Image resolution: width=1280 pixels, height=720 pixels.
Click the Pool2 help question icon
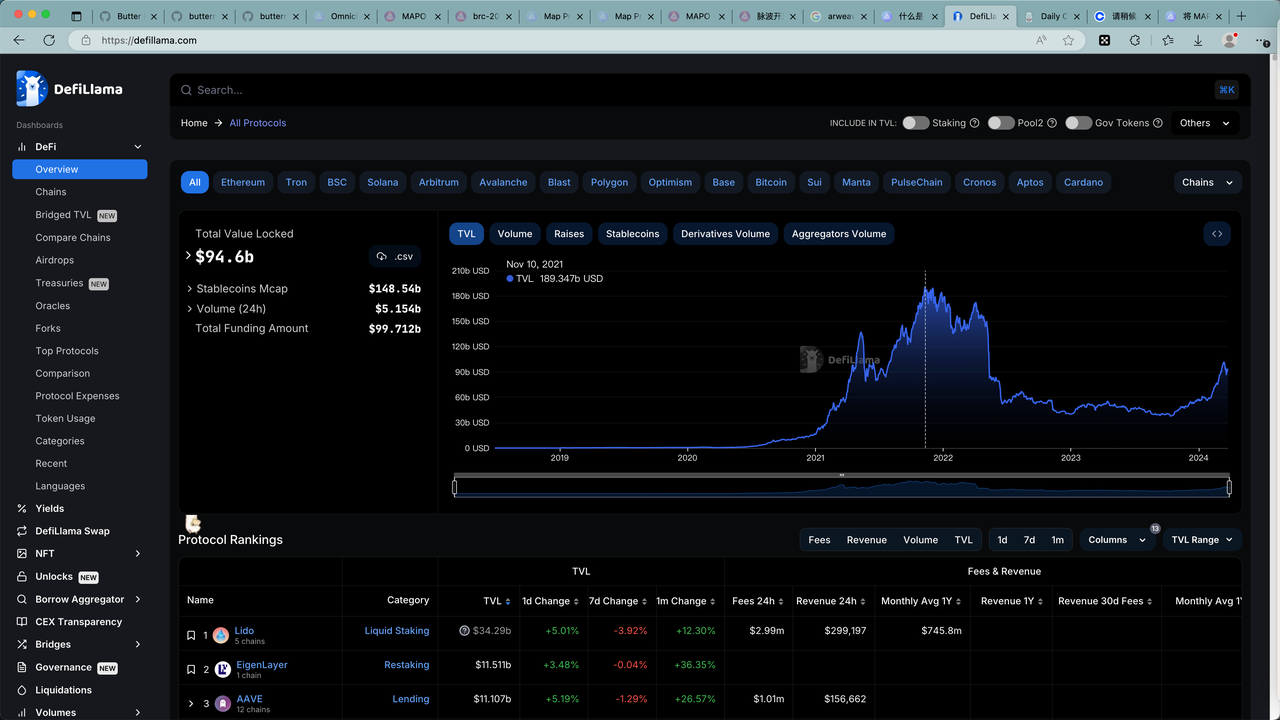pos(1052,123)
